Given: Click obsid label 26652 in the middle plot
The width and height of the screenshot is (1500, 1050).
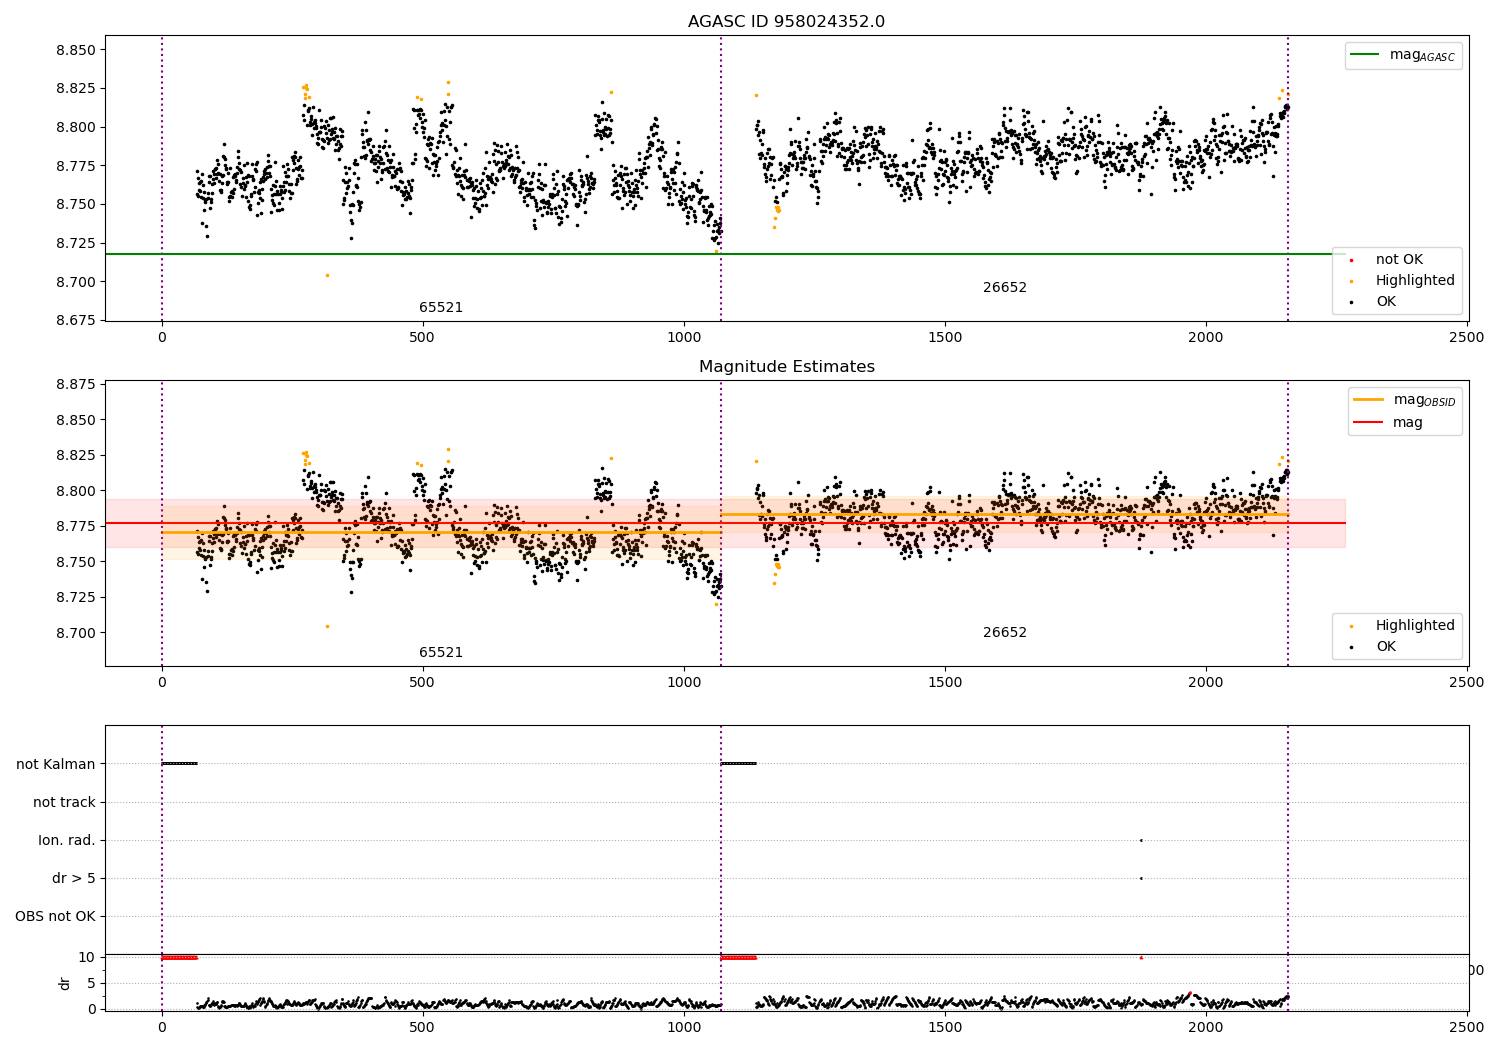Looking at the screenshot, I should click(x=1004, y=633).
